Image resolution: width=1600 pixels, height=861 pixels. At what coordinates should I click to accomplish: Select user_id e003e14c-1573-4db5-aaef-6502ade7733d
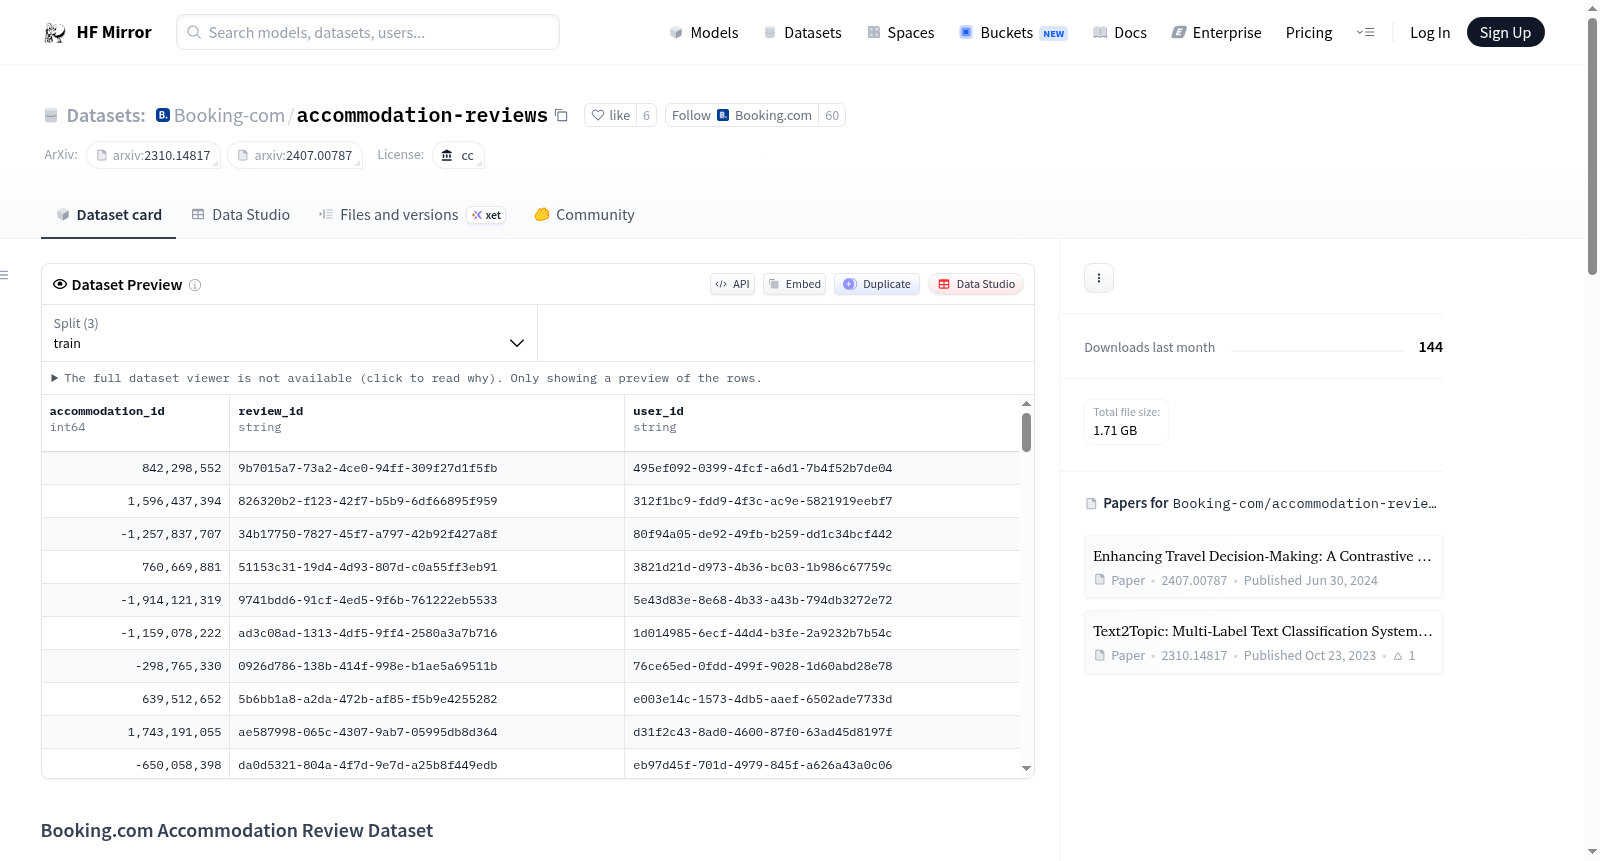pyautogui.click(x=822, y=700)
